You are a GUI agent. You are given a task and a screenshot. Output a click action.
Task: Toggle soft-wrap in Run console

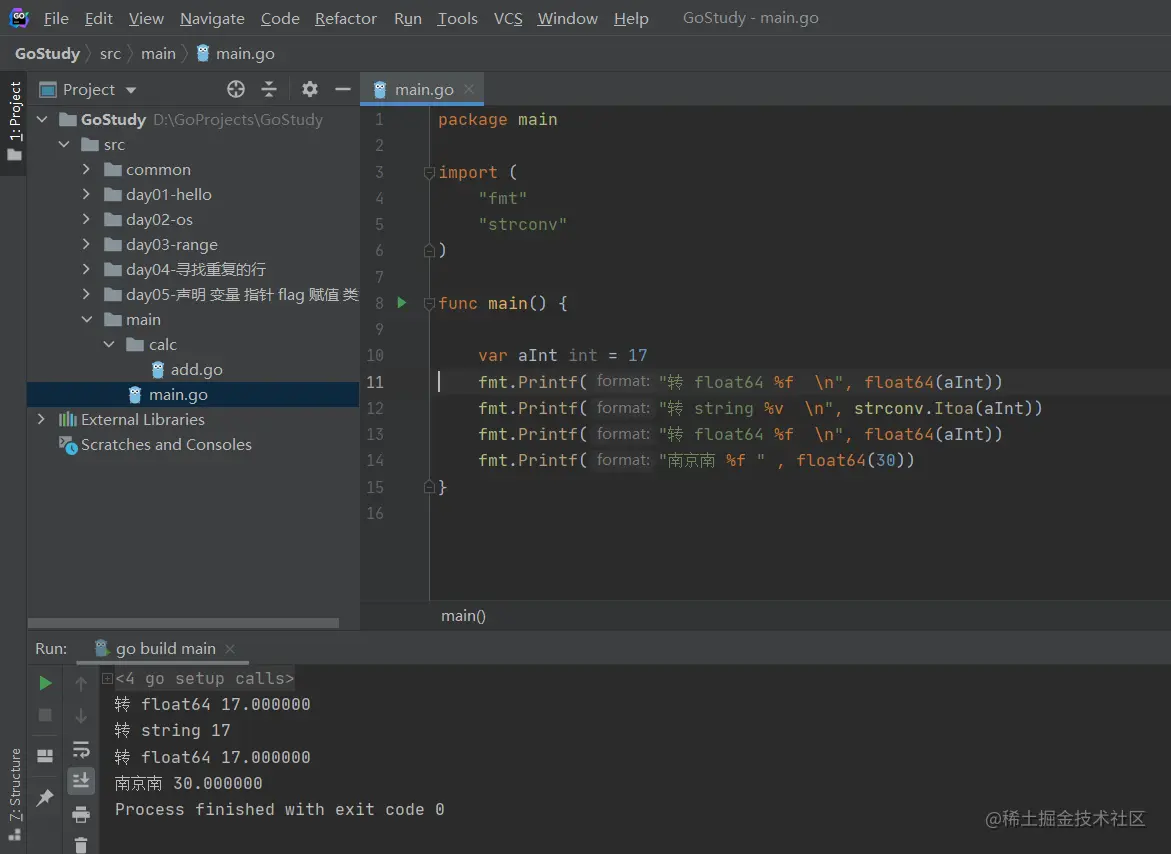81,749
